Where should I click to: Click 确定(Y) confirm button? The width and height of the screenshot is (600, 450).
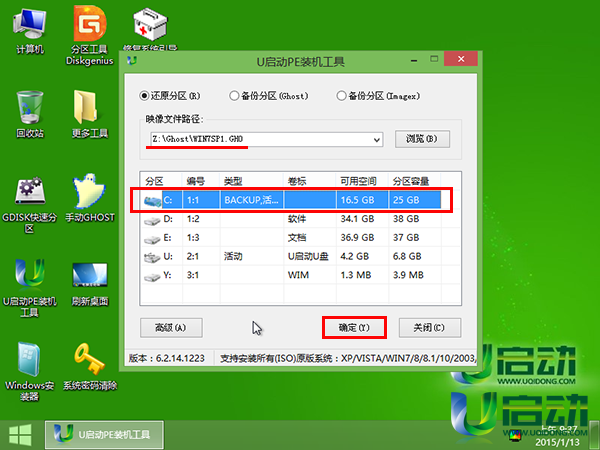[354, 328]
